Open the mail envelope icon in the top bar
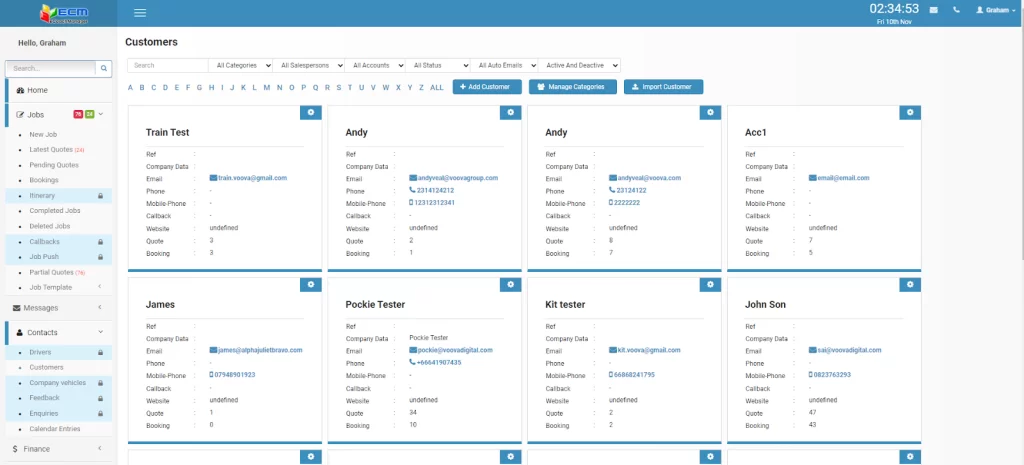 click(933, 10)
